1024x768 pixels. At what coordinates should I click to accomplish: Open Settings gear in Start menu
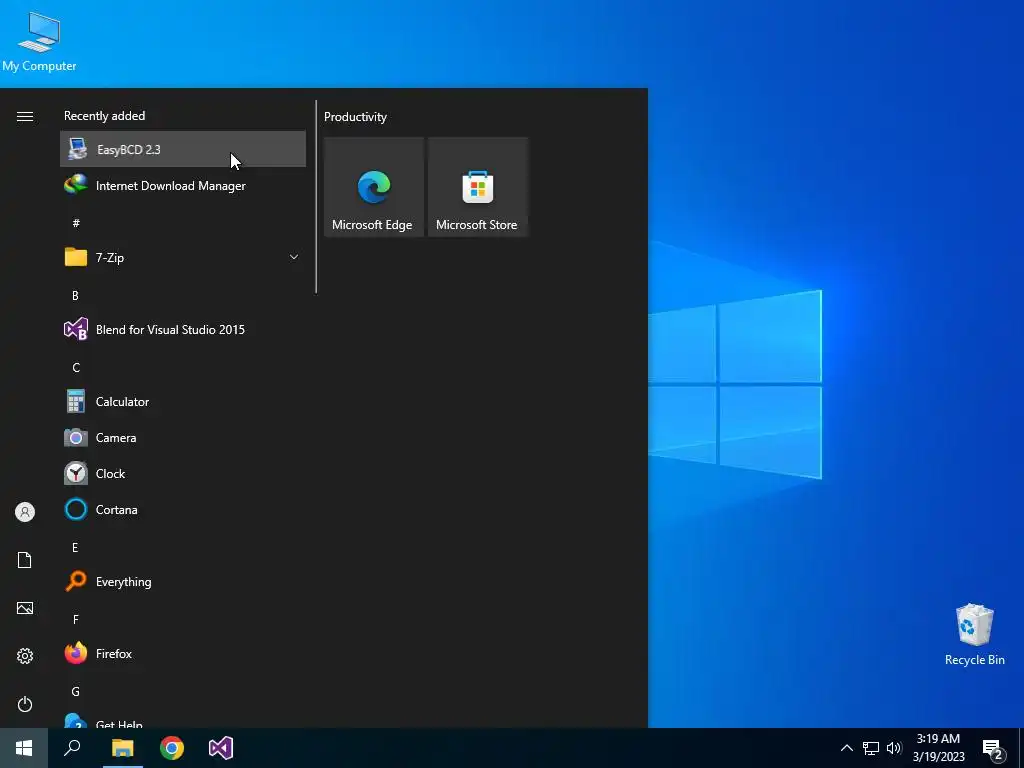point(25,656)
